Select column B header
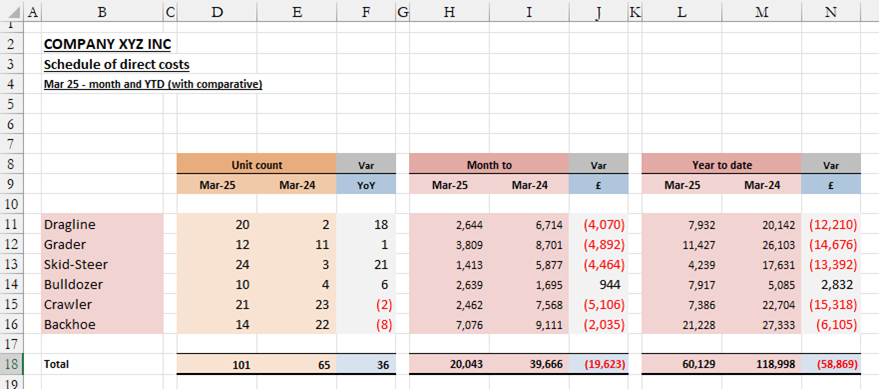Image resolution: width=879 pixels, height=389 pixels. coord(103,13)
